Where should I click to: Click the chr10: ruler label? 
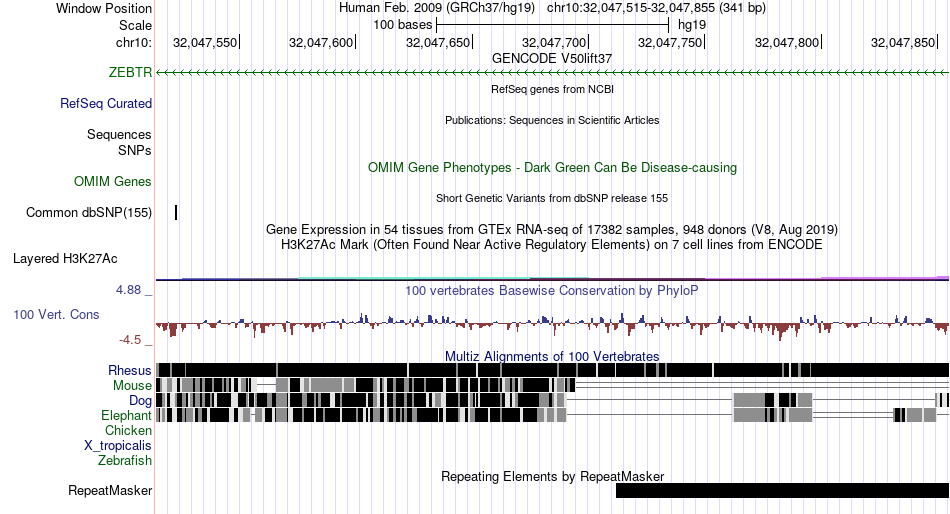point(134,42)
